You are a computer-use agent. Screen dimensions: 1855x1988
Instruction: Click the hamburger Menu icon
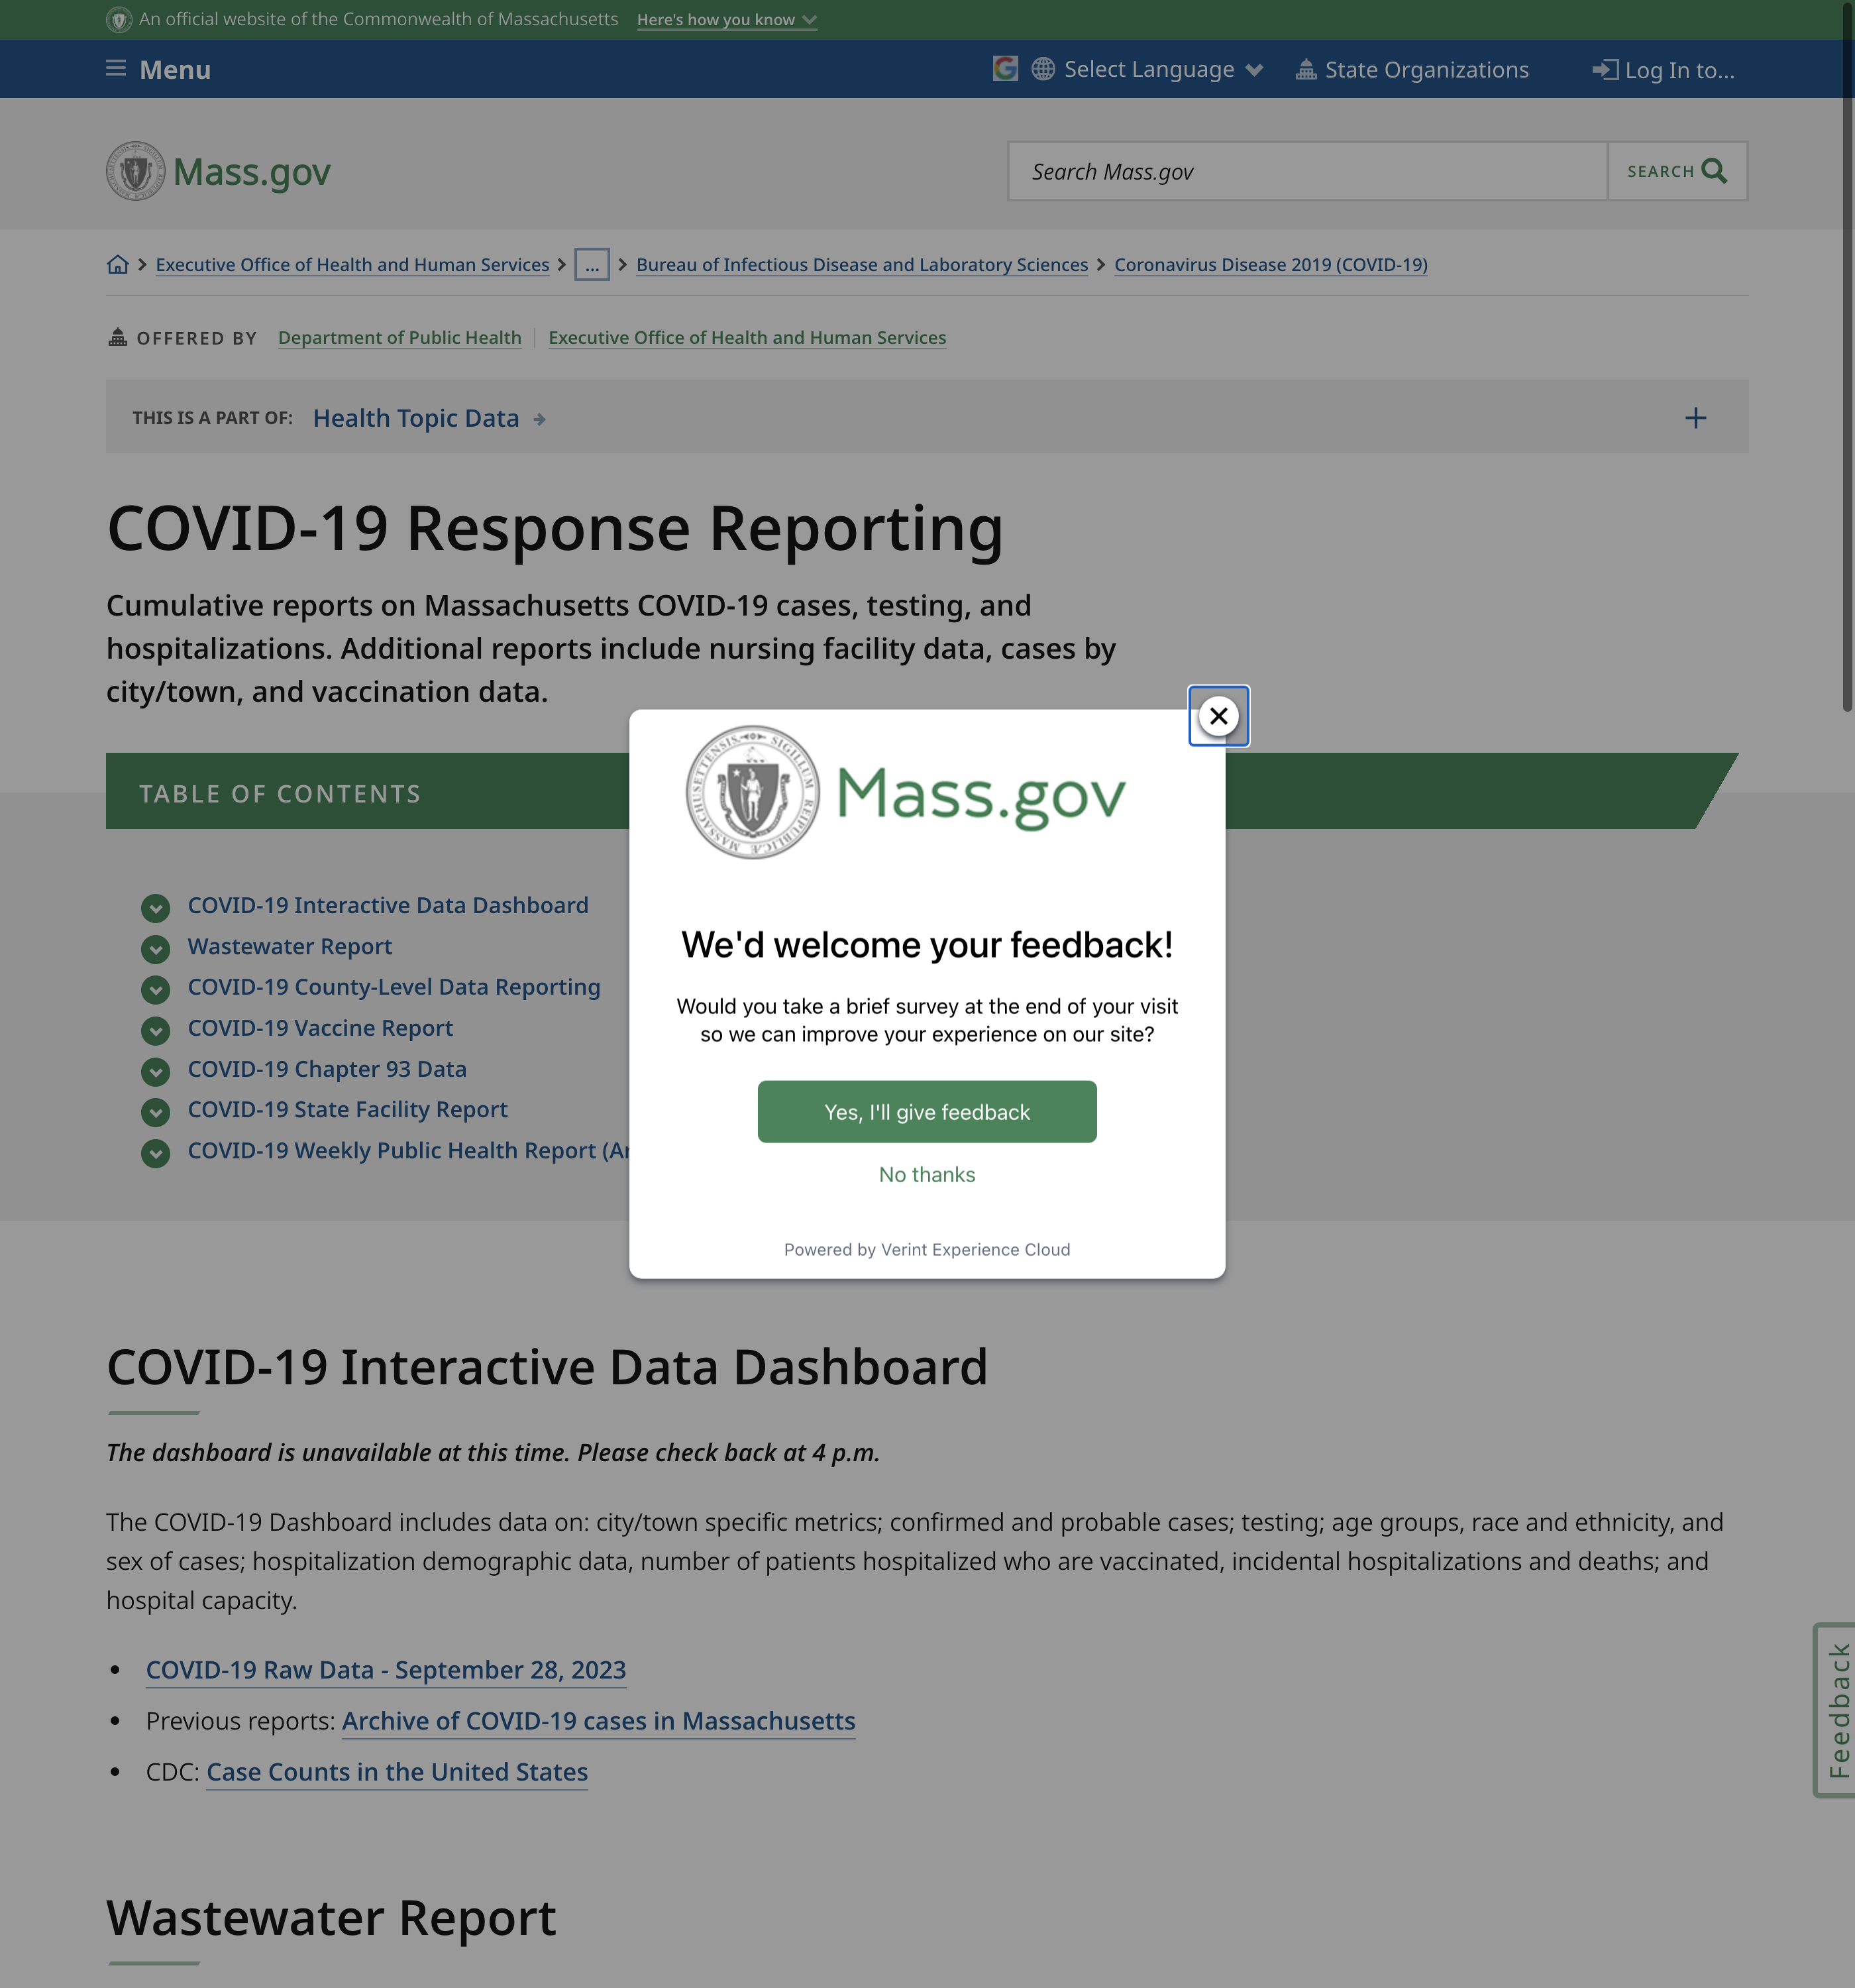point(116,69)
